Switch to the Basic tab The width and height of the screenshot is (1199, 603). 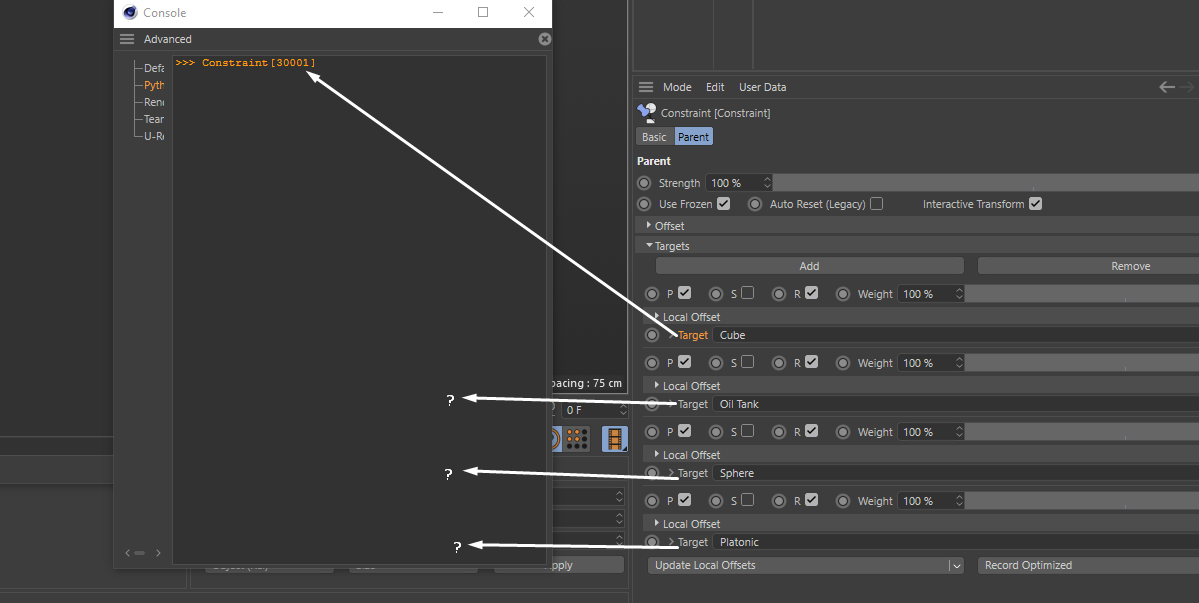654,137
